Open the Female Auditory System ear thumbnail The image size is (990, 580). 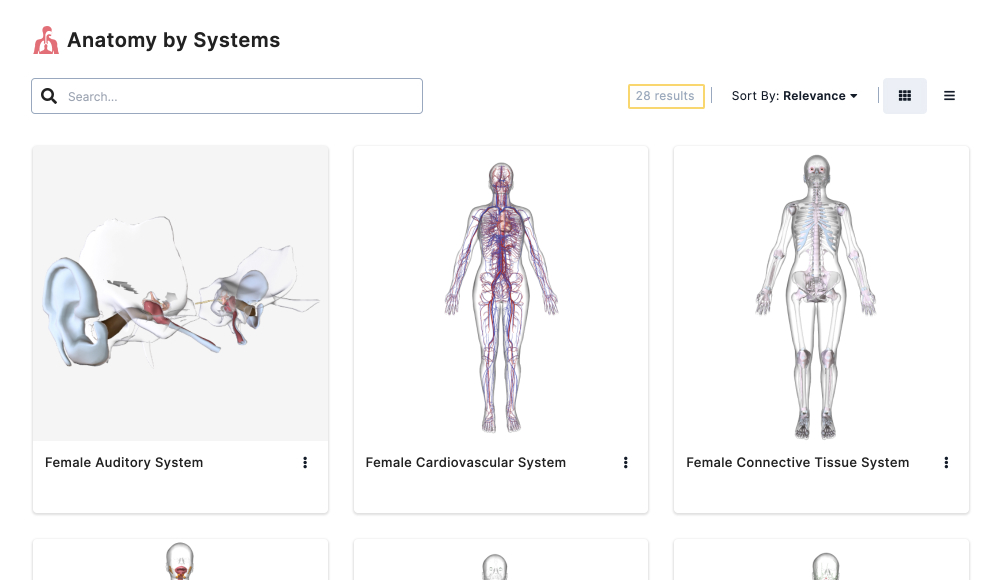coord(181,293)
